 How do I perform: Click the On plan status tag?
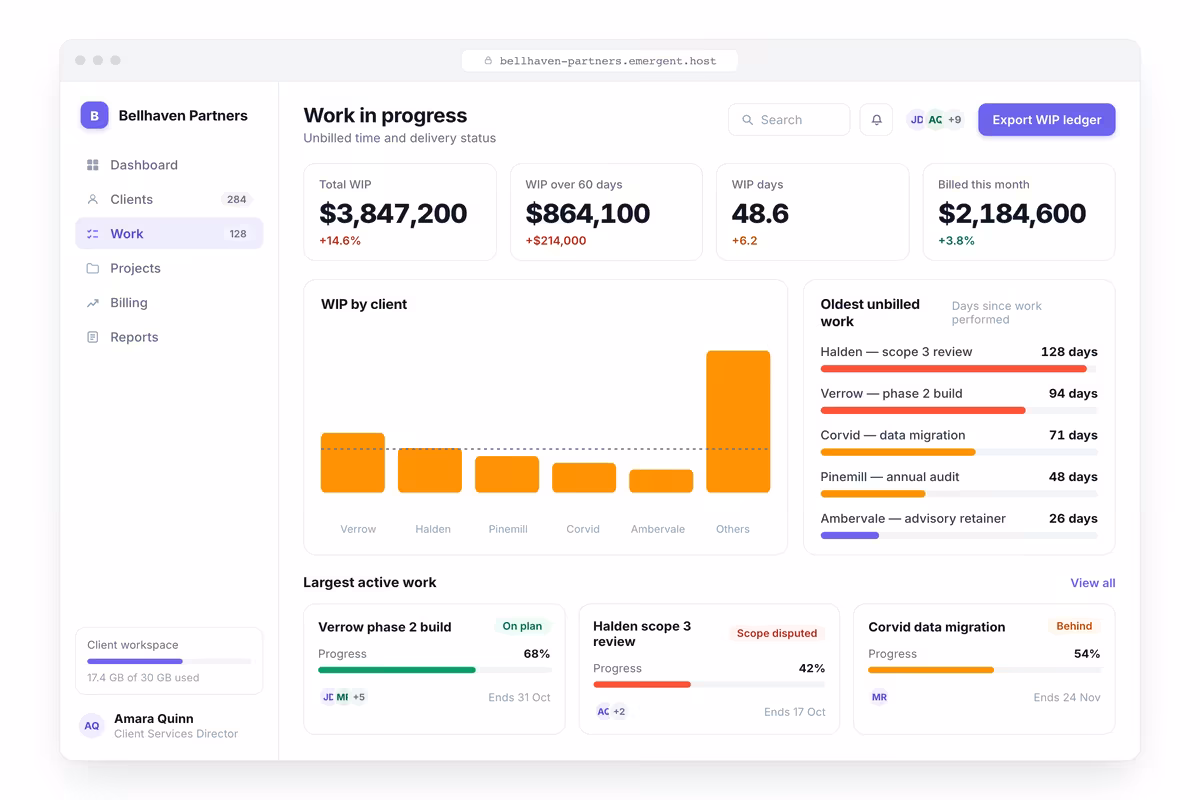(522, 626)
